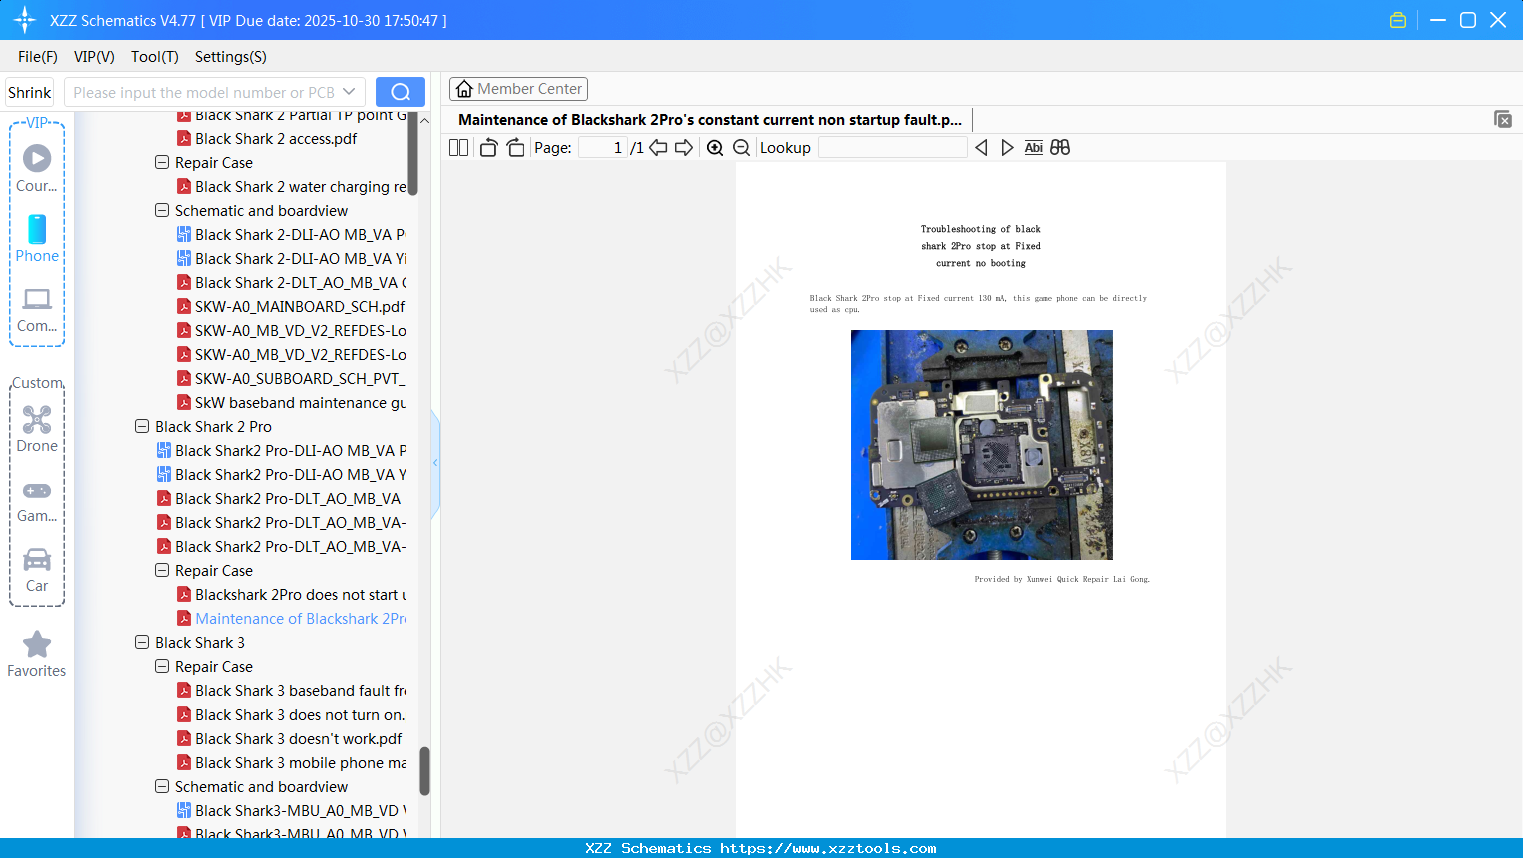Click the Shrink button
Viewport: 1523px width, 858px height.
pos(29,91)
